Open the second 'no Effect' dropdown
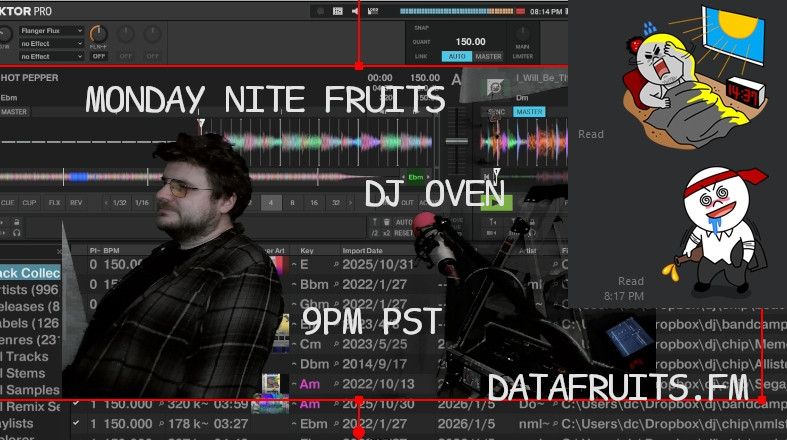The width and height of the screenshot is (787, 440). [51, 44]
